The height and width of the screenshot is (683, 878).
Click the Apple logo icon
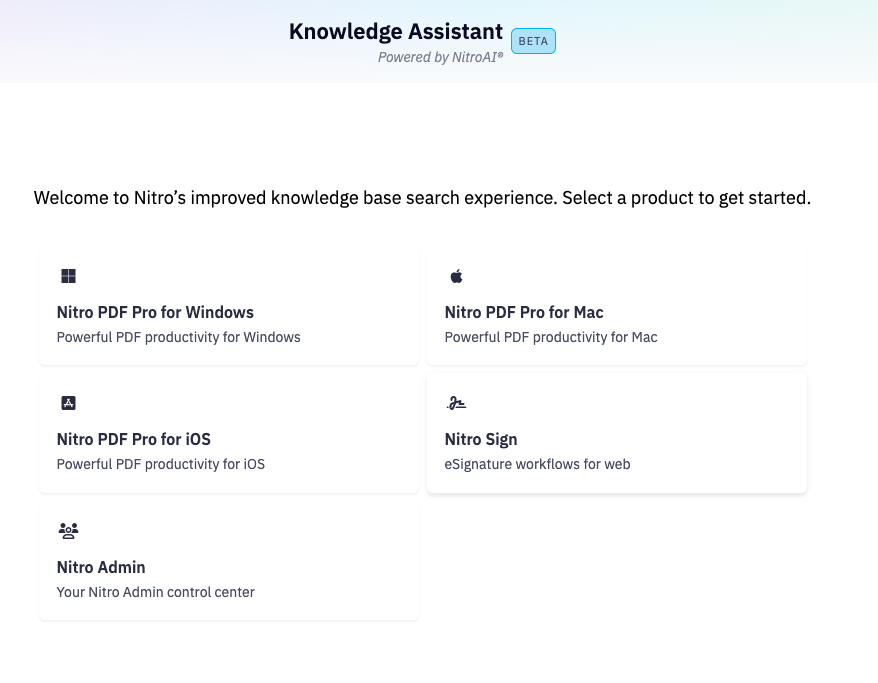456,276
